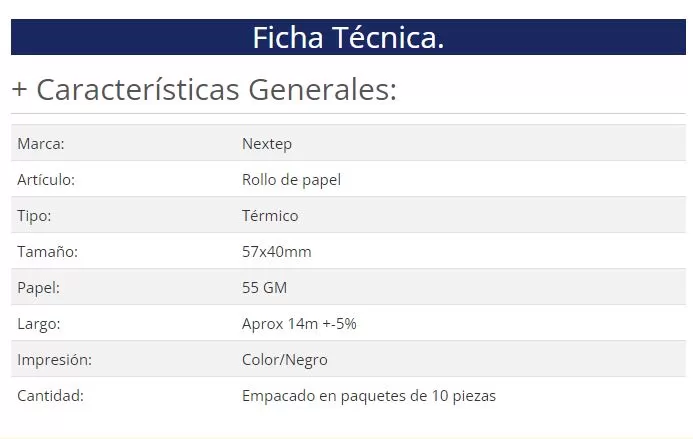Select the Empacado en paquetes value

click(369, 396)
